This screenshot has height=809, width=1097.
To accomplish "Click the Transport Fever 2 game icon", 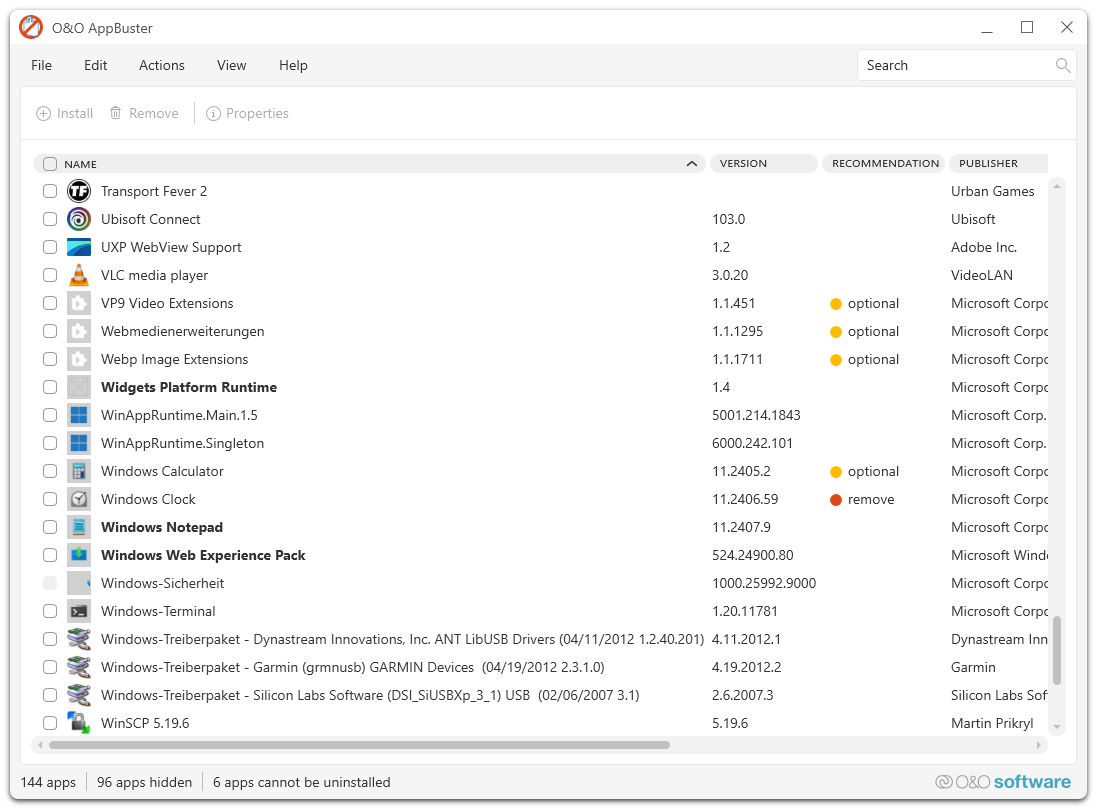I will pos(78,191).
